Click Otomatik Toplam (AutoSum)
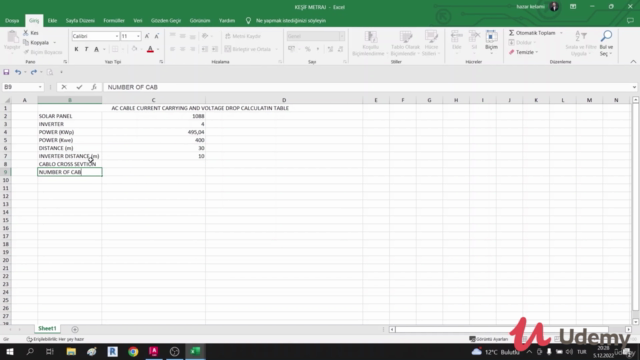This screenshot has height=360, width=640. 532,33
